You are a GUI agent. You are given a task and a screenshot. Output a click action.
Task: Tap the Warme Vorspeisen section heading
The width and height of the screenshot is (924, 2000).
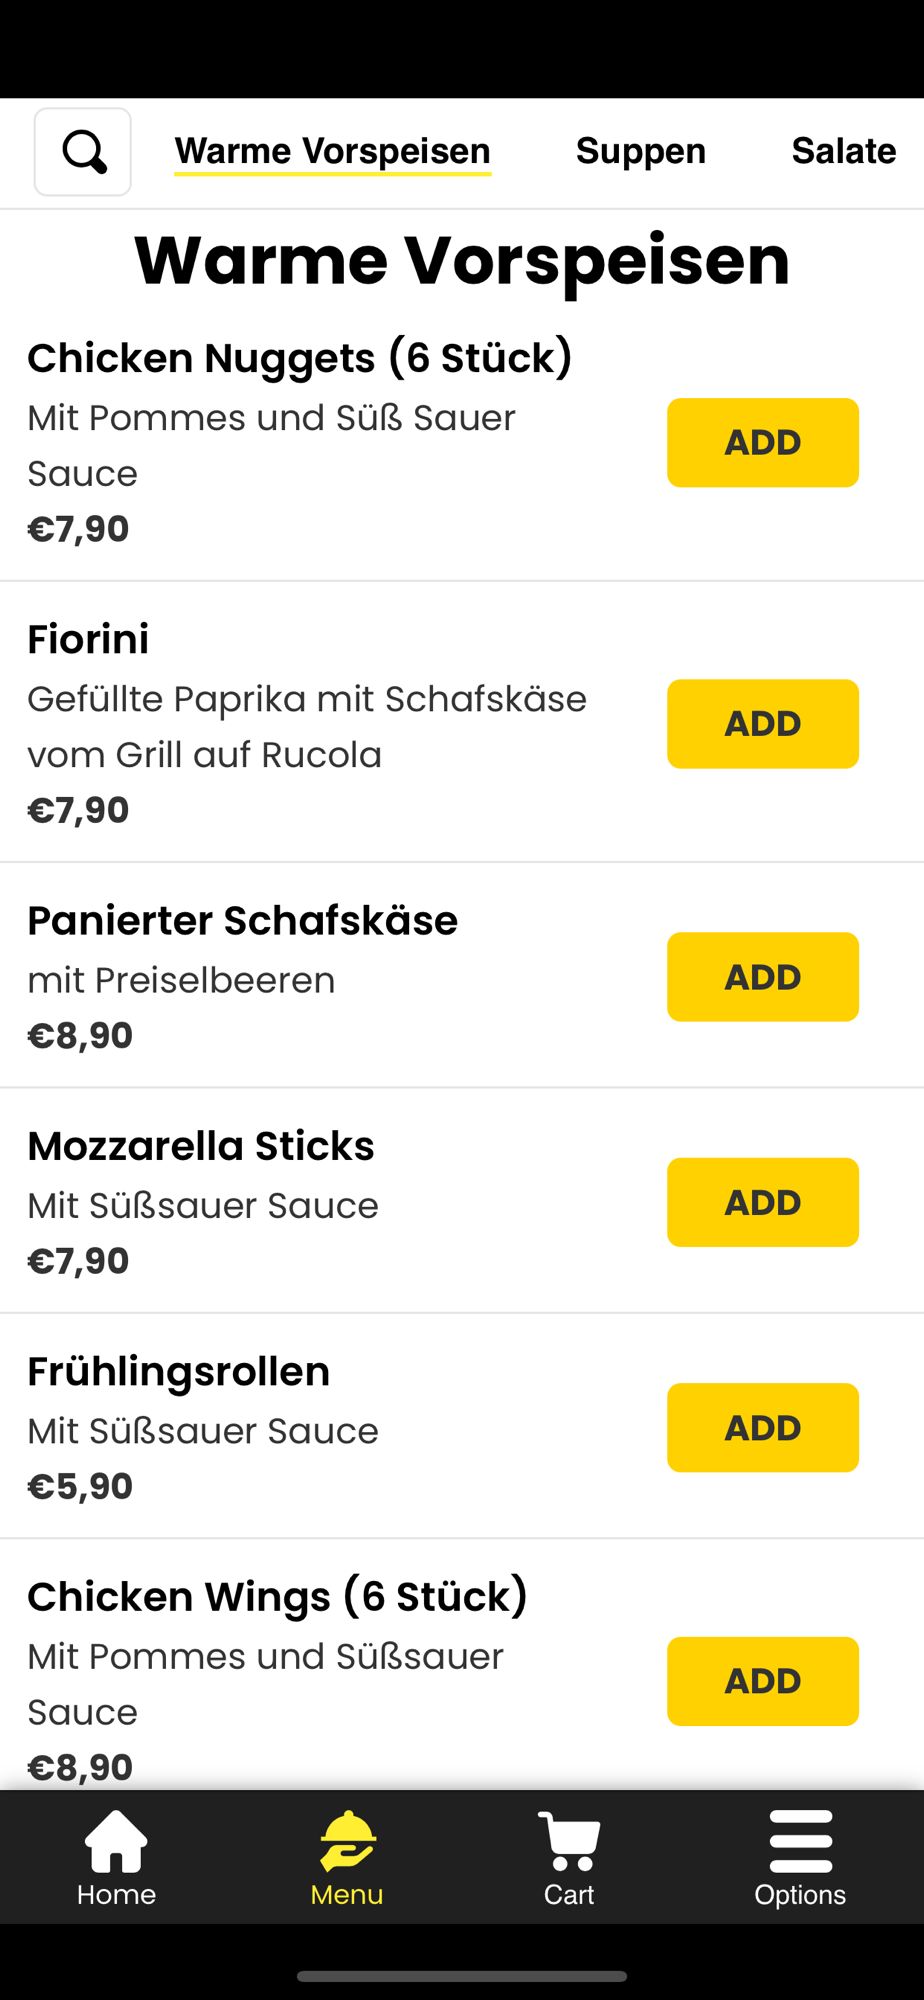[x=462, y=260]
